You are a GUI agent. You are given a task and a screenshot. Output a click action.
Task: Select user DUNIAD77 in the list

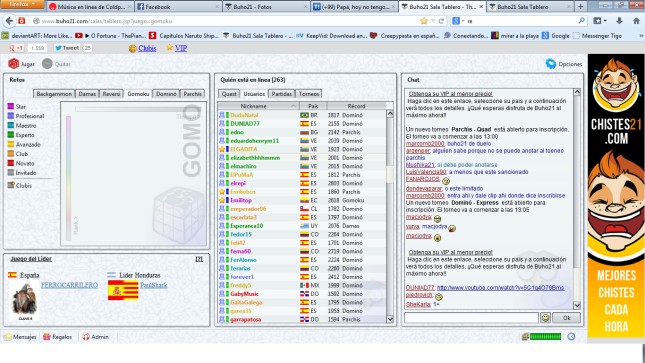tap(245, 123)
